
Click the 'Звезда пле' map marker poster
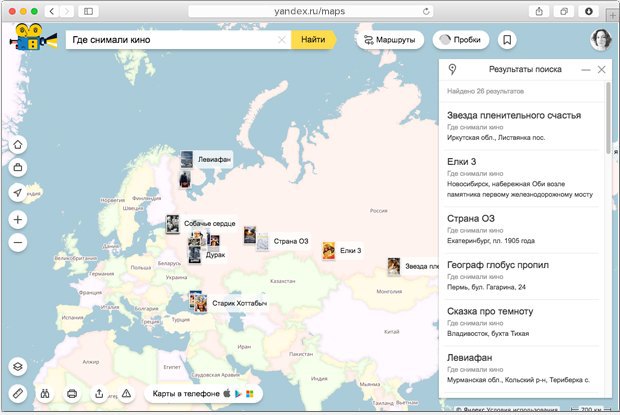394,267
